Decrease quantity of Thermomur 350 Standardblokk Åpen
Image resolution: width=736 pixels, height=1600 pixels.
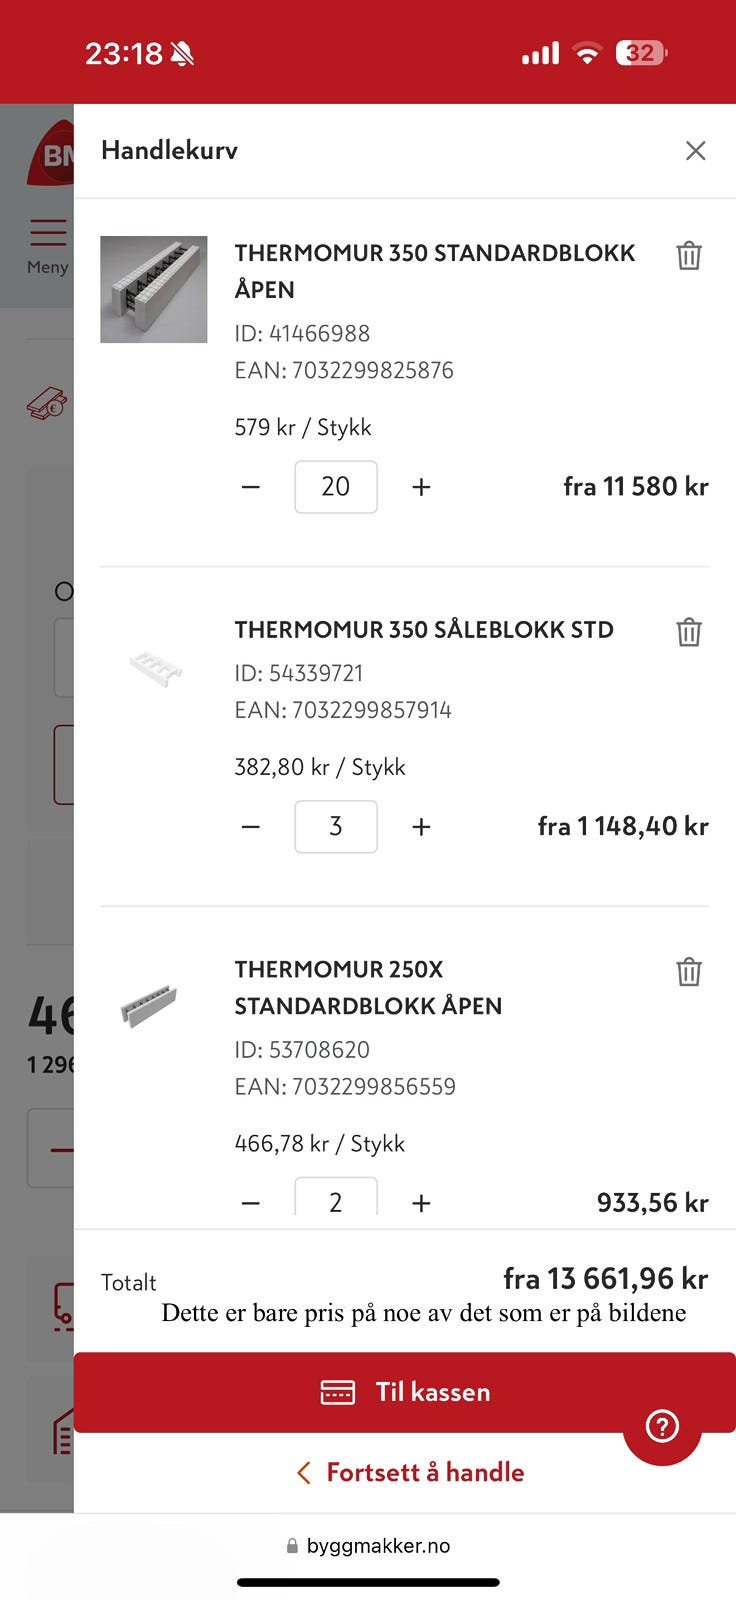pyautogui.click(x=251, y=487)
